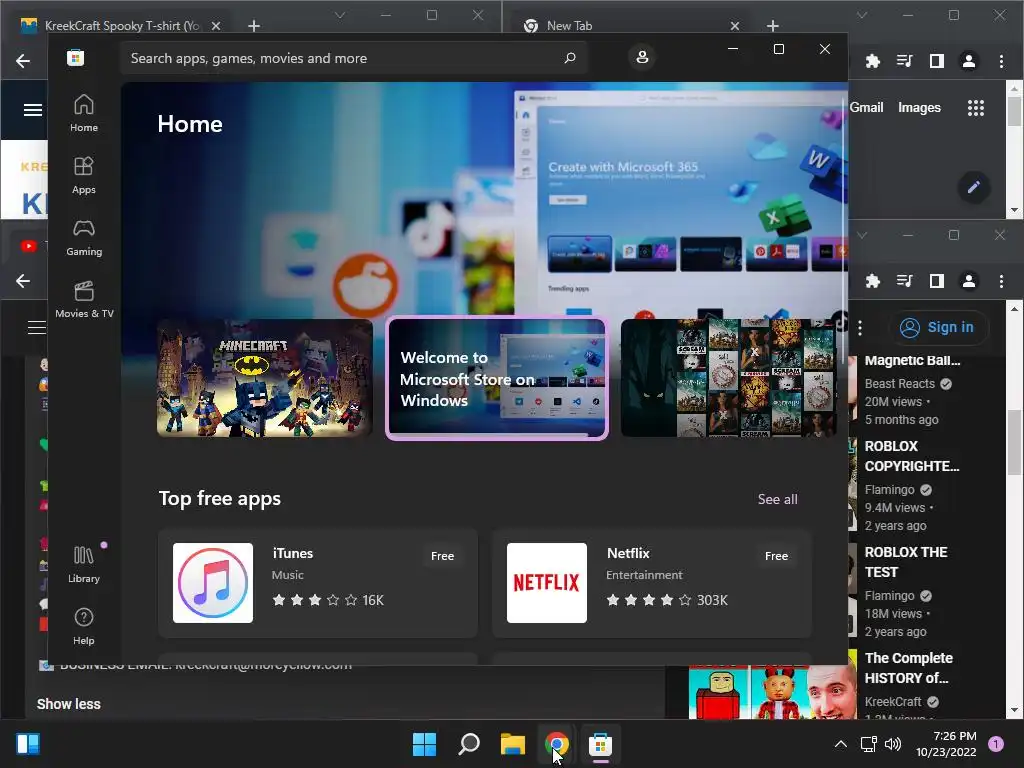Click YouTube page vertical scrollbar thumb
Image resolution: width=1024 pixels, height=768 pixels.
1014,442
